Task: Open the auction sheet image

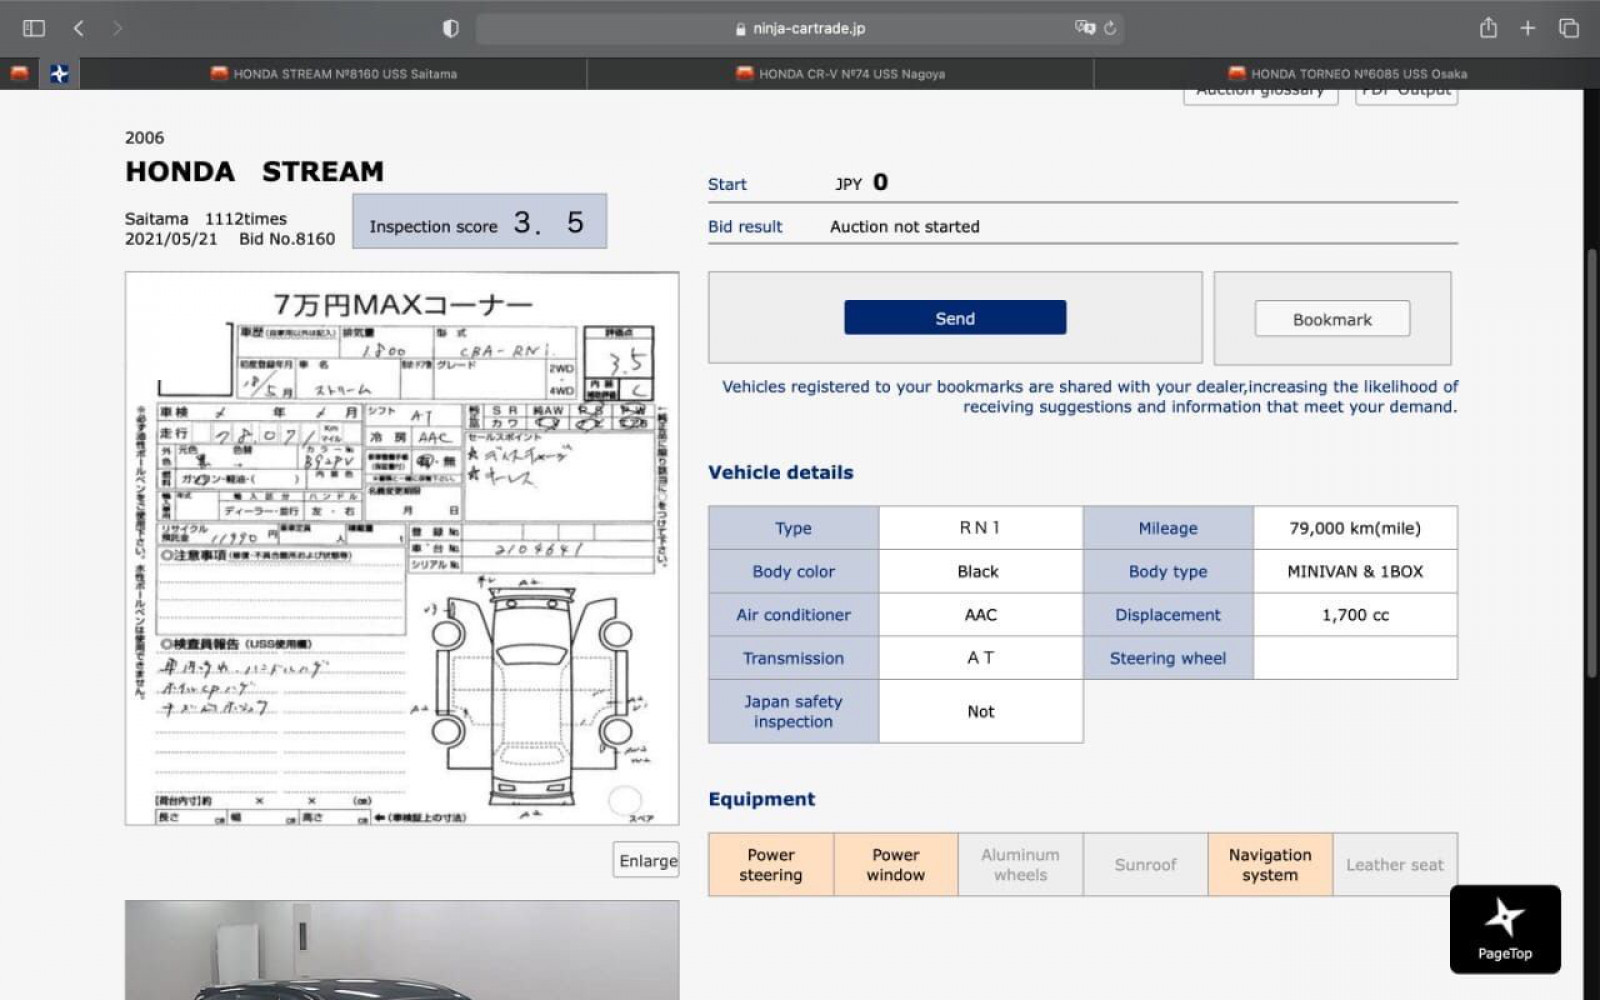Action: coord(402,548)
